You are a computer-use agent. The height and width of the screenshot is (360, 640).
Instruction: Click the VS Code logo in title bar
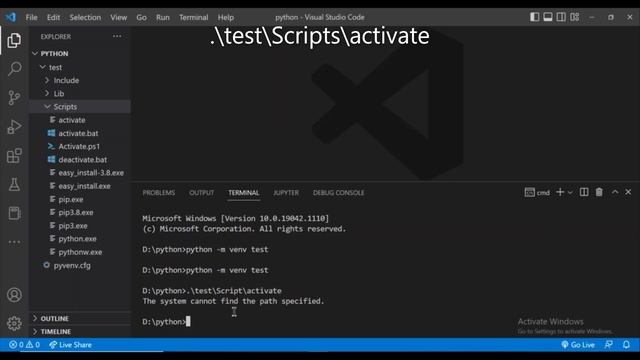[x=11, y=17]
